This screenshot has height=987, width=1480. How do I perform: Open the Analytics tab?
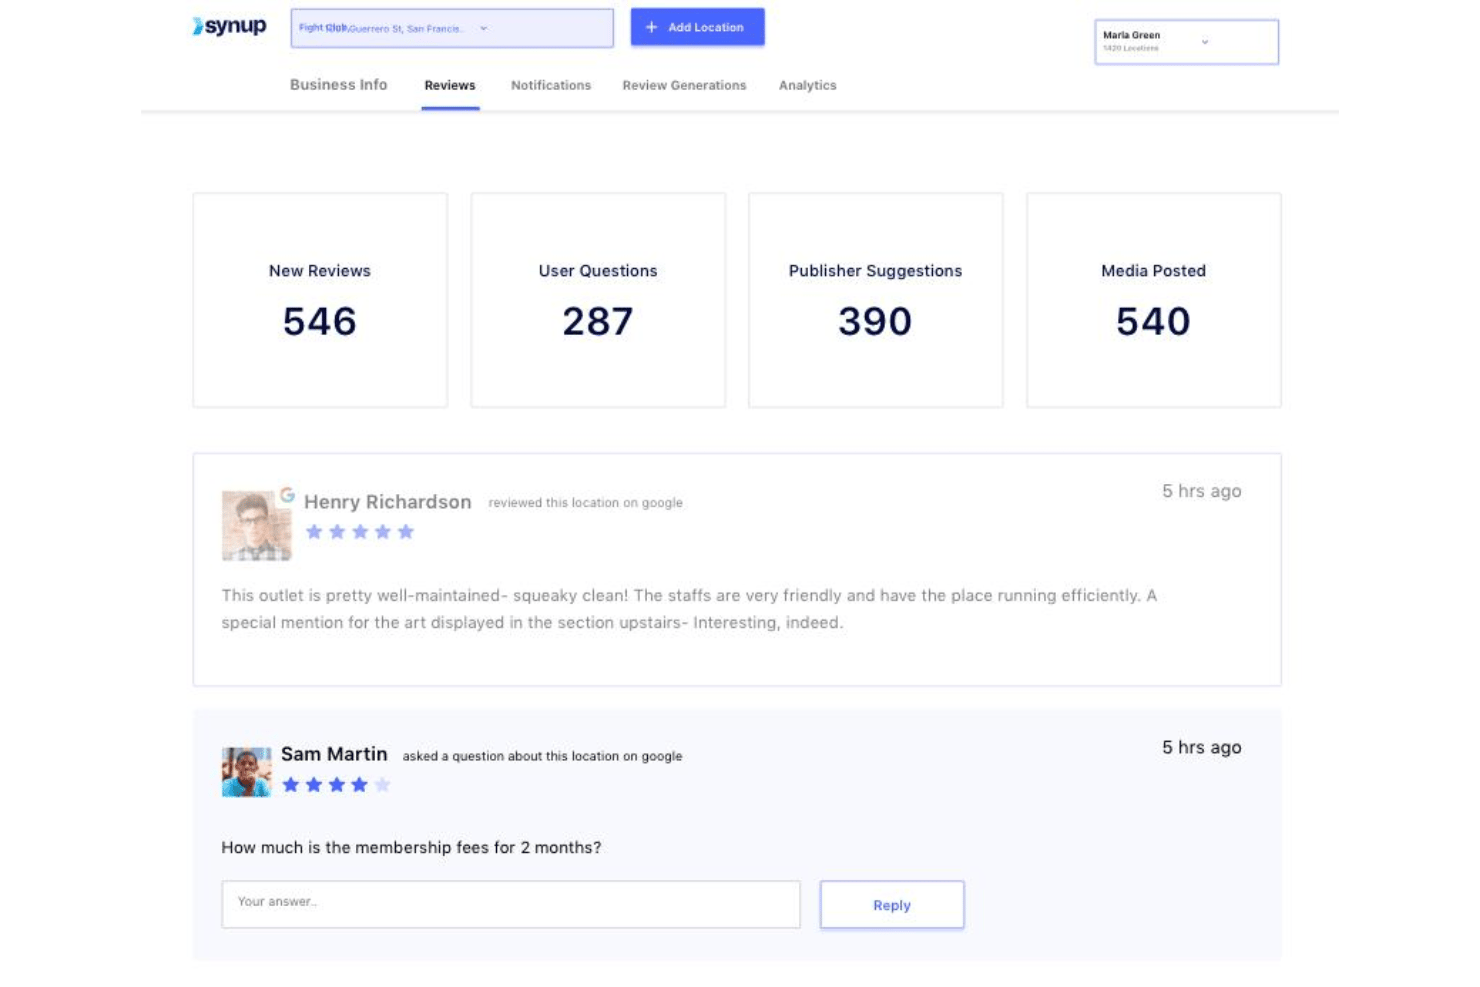[x=807, y=86]
